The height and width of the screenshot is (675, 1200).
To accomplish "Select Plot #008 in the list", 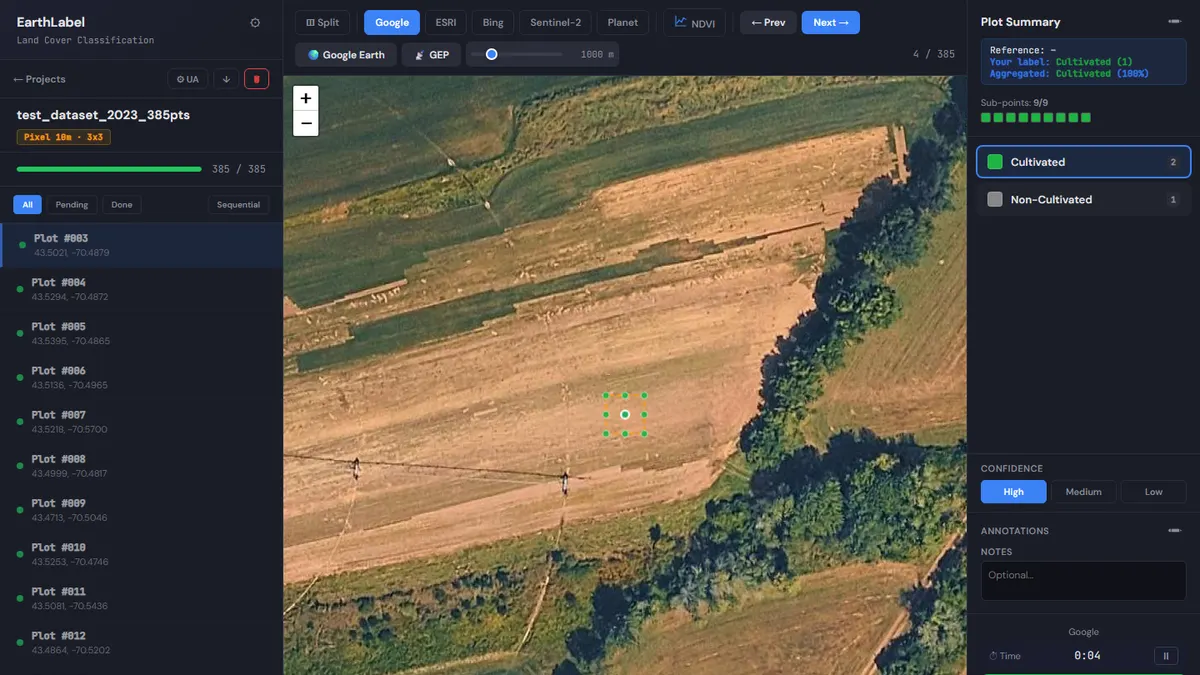I will 141,466.
